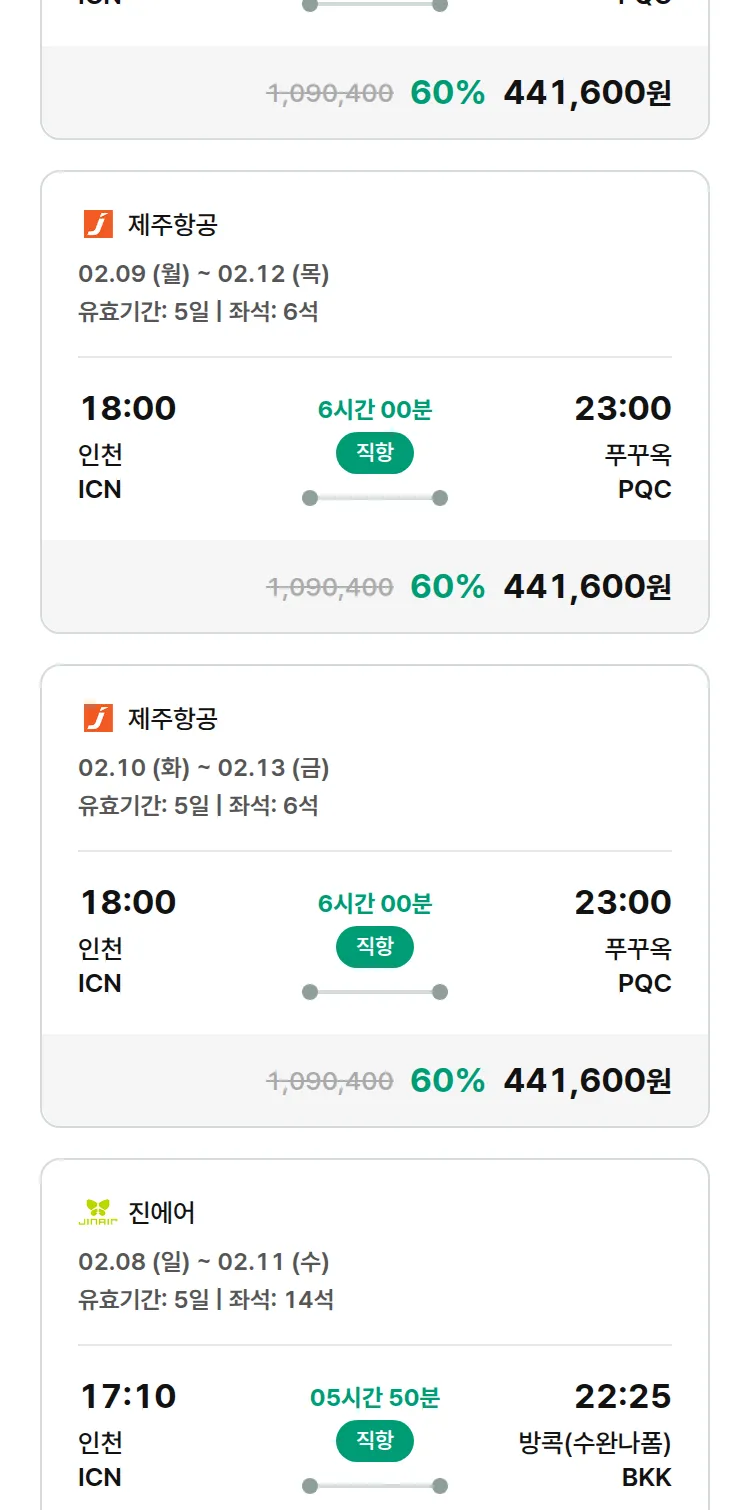Screen dimensions: 750x1510
Task: Click the Jeju Air logo on the 02.10 flight
Action: coord(98,718)
